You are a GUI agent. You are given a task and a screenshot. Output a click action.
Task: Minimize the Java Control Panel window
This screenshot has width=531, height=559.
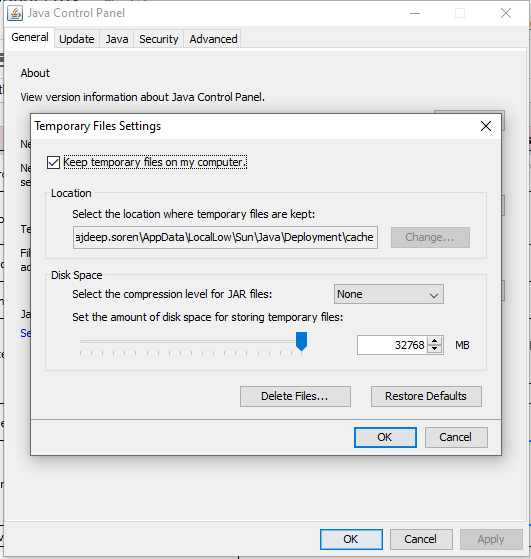(415, 14)
